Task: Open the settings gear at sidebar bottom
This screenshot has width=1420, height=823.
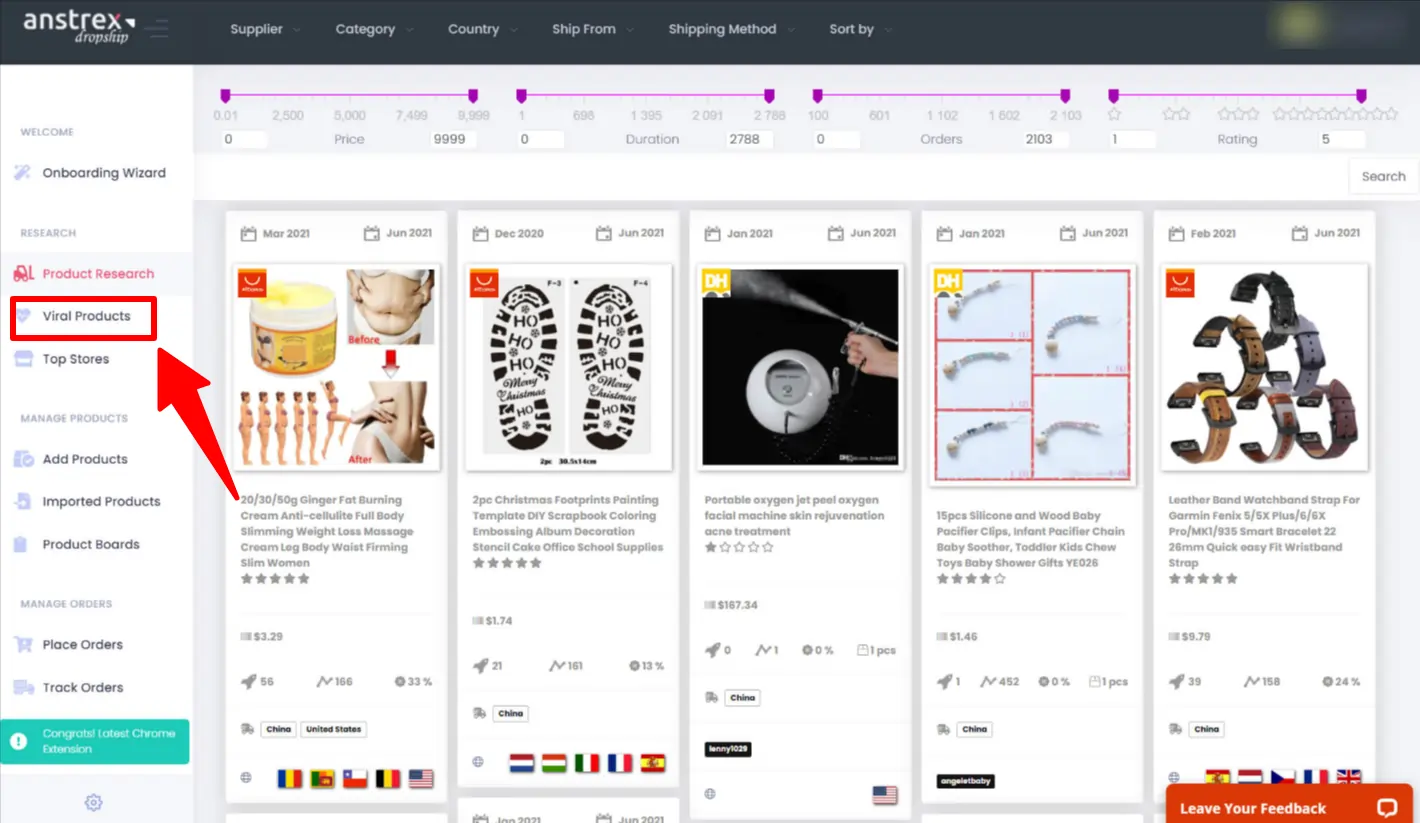Action: pos(93,802)
